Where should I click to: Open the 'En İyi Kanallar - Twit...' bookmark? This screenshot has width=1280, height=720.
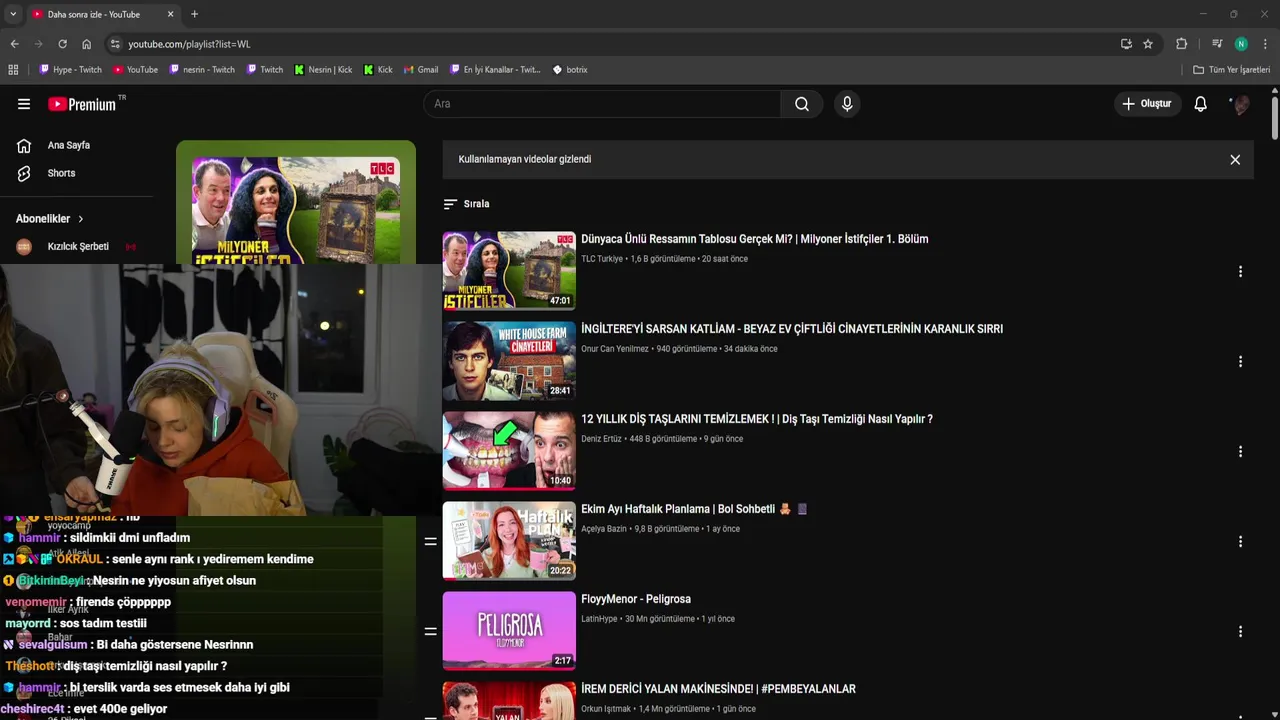(494, 70)
